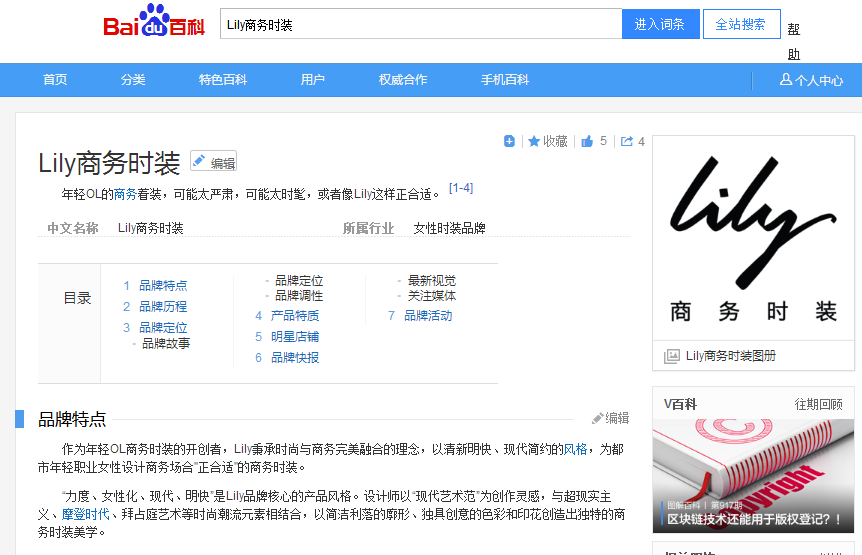Click 编辑 next to 品牌特点 section
The height and width of the screenshot is (555, 862).
(x=610, y=418)
